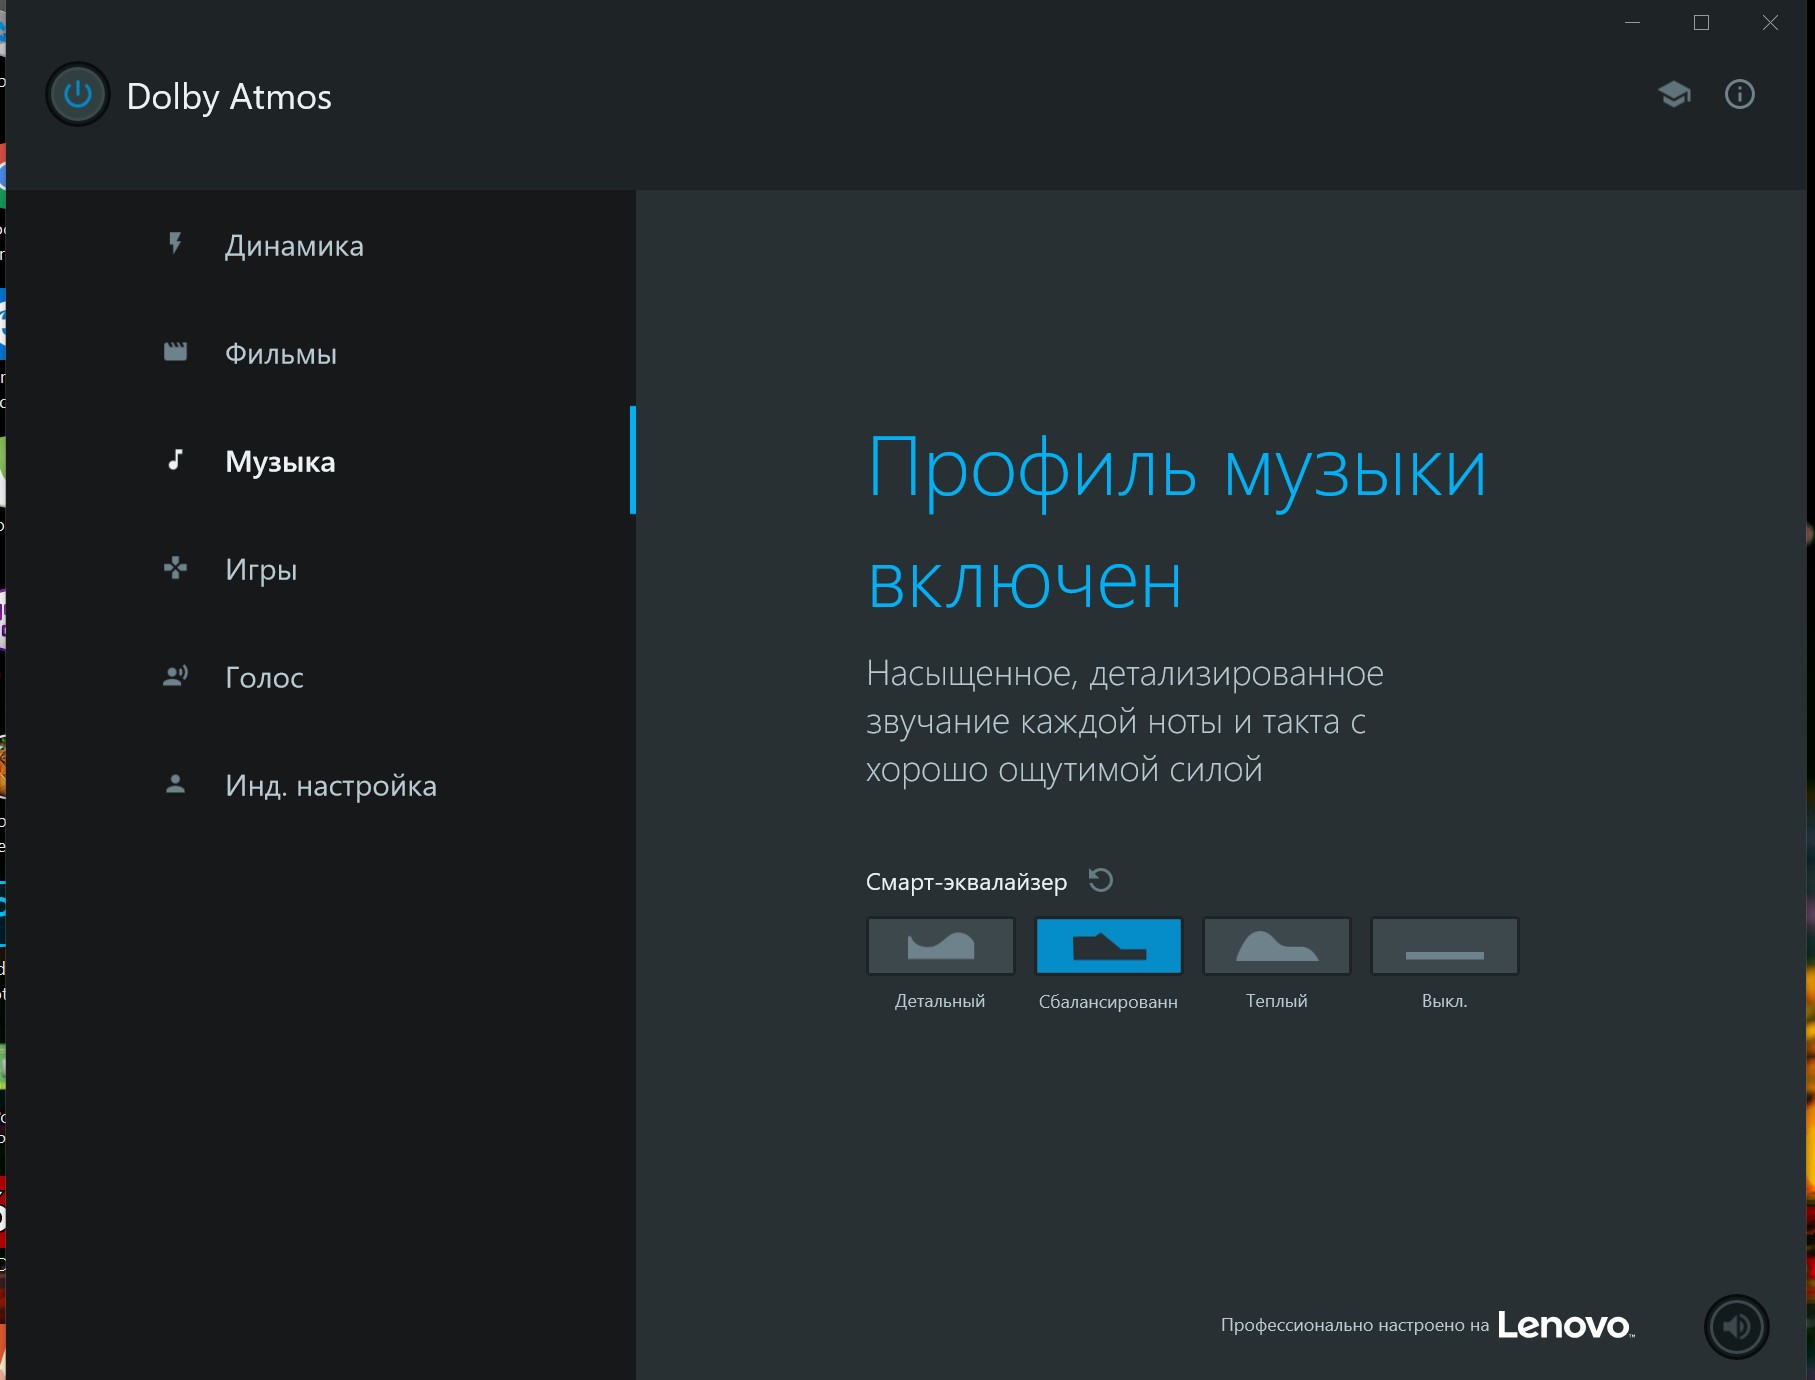Click the lightning bolt Динамика icon
The image size is (1815, 1380).
(x=175, y=244)
